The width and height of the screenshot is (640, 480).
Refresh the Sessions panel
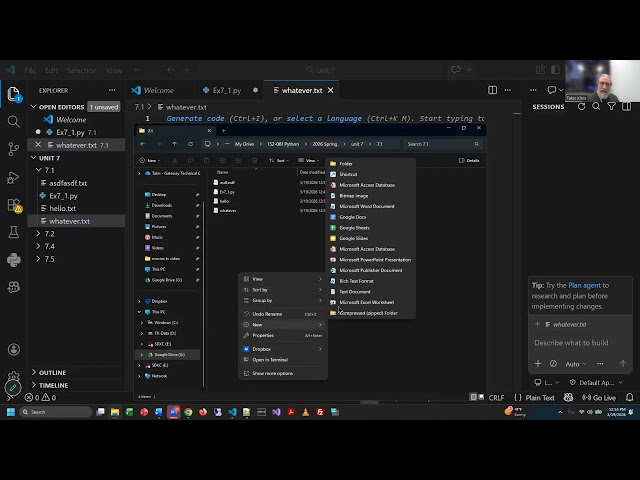pos(581,107)
